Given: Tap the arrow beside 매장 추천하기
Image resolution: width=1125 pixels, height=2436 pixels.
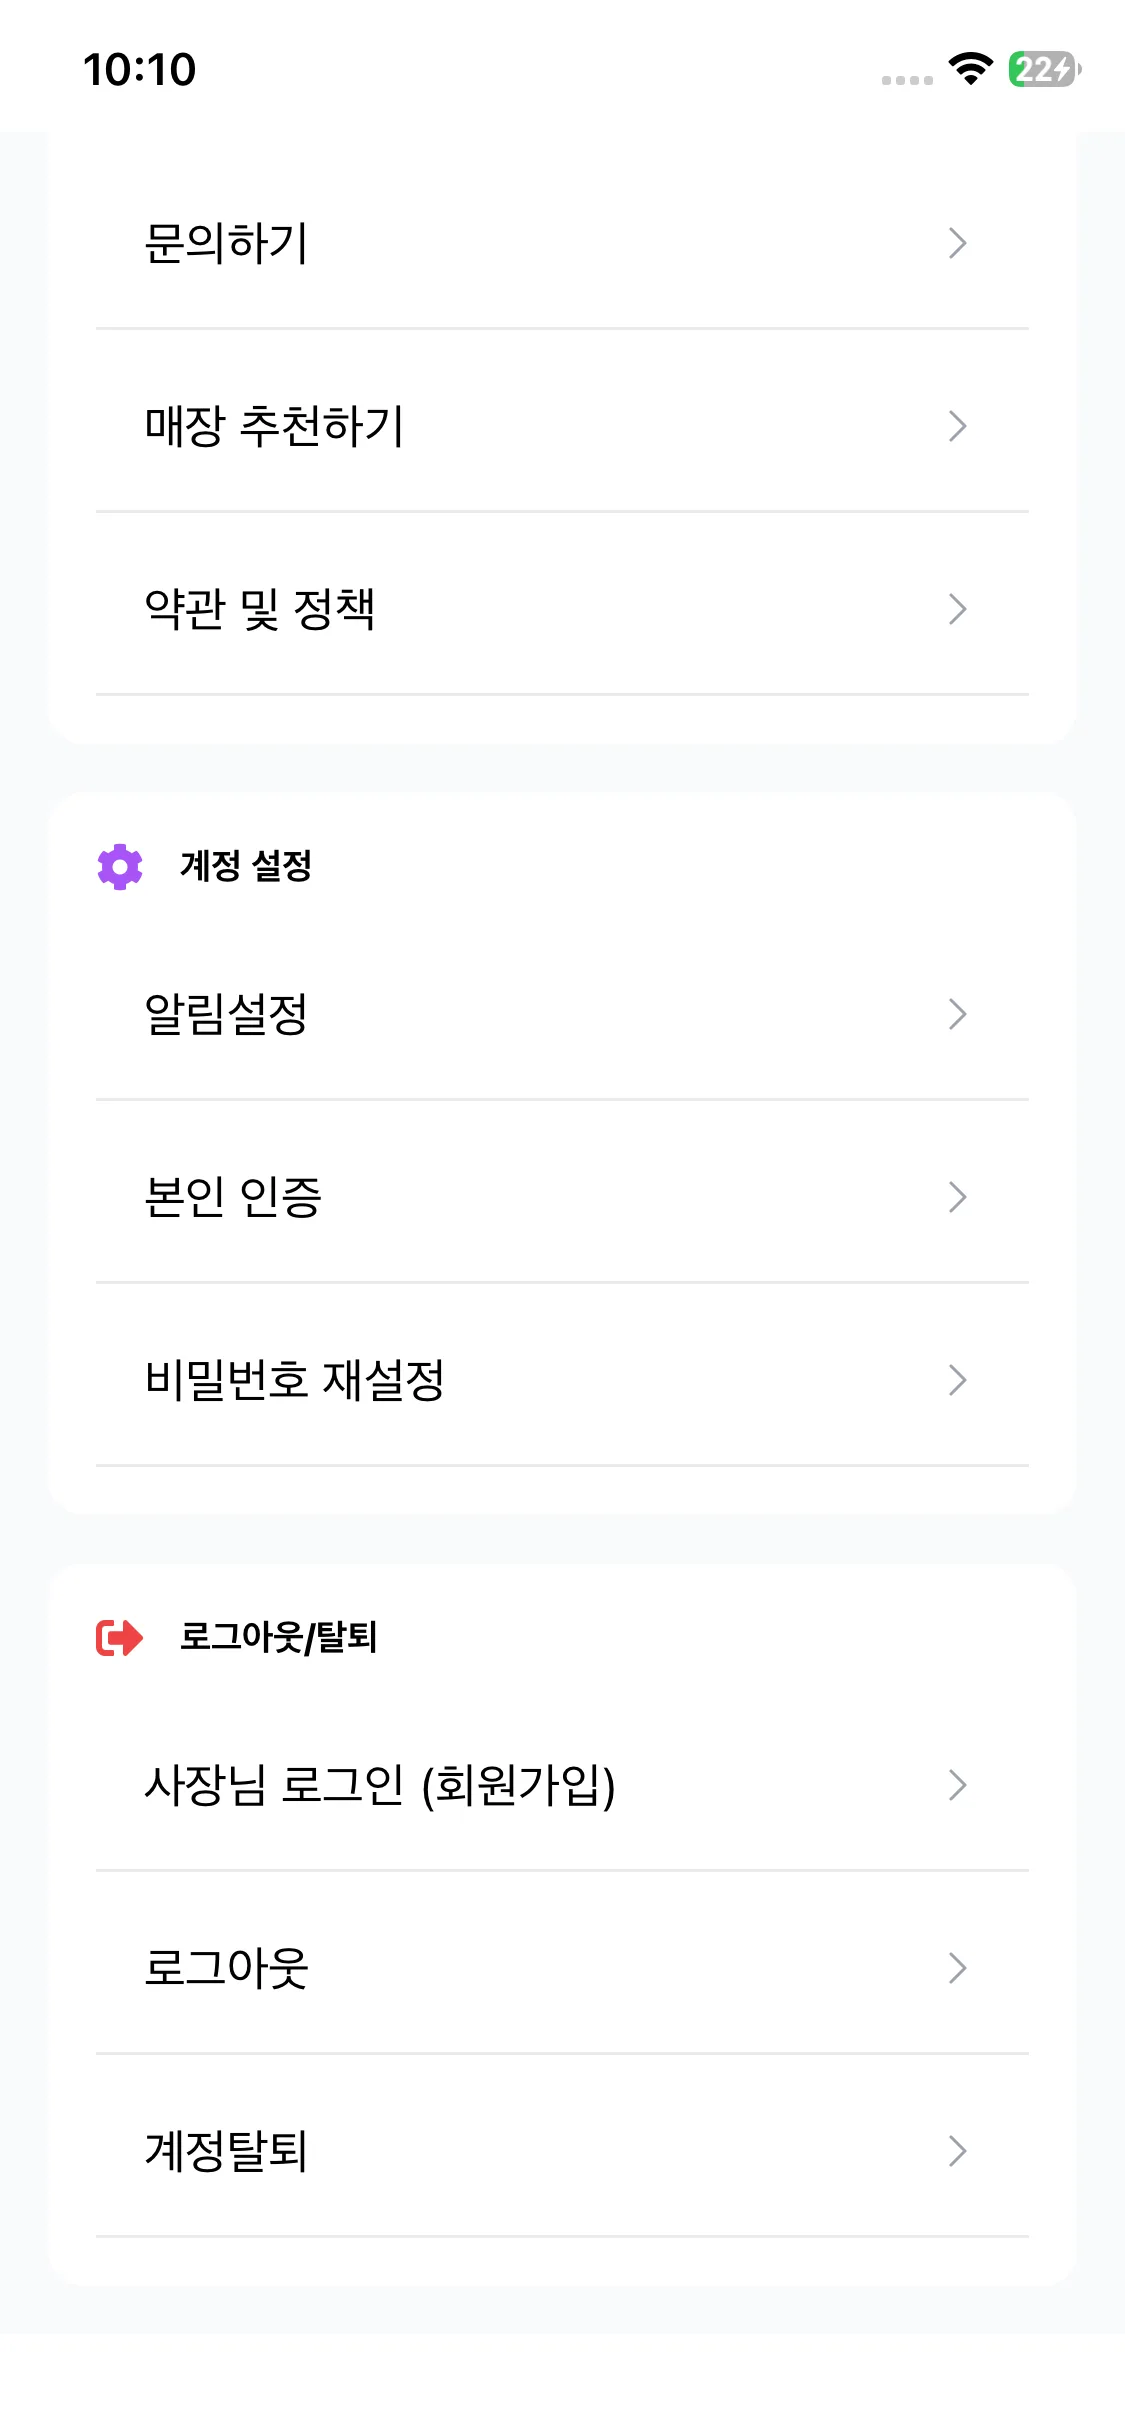Looking at the screenshot, I should click(957, 426).
